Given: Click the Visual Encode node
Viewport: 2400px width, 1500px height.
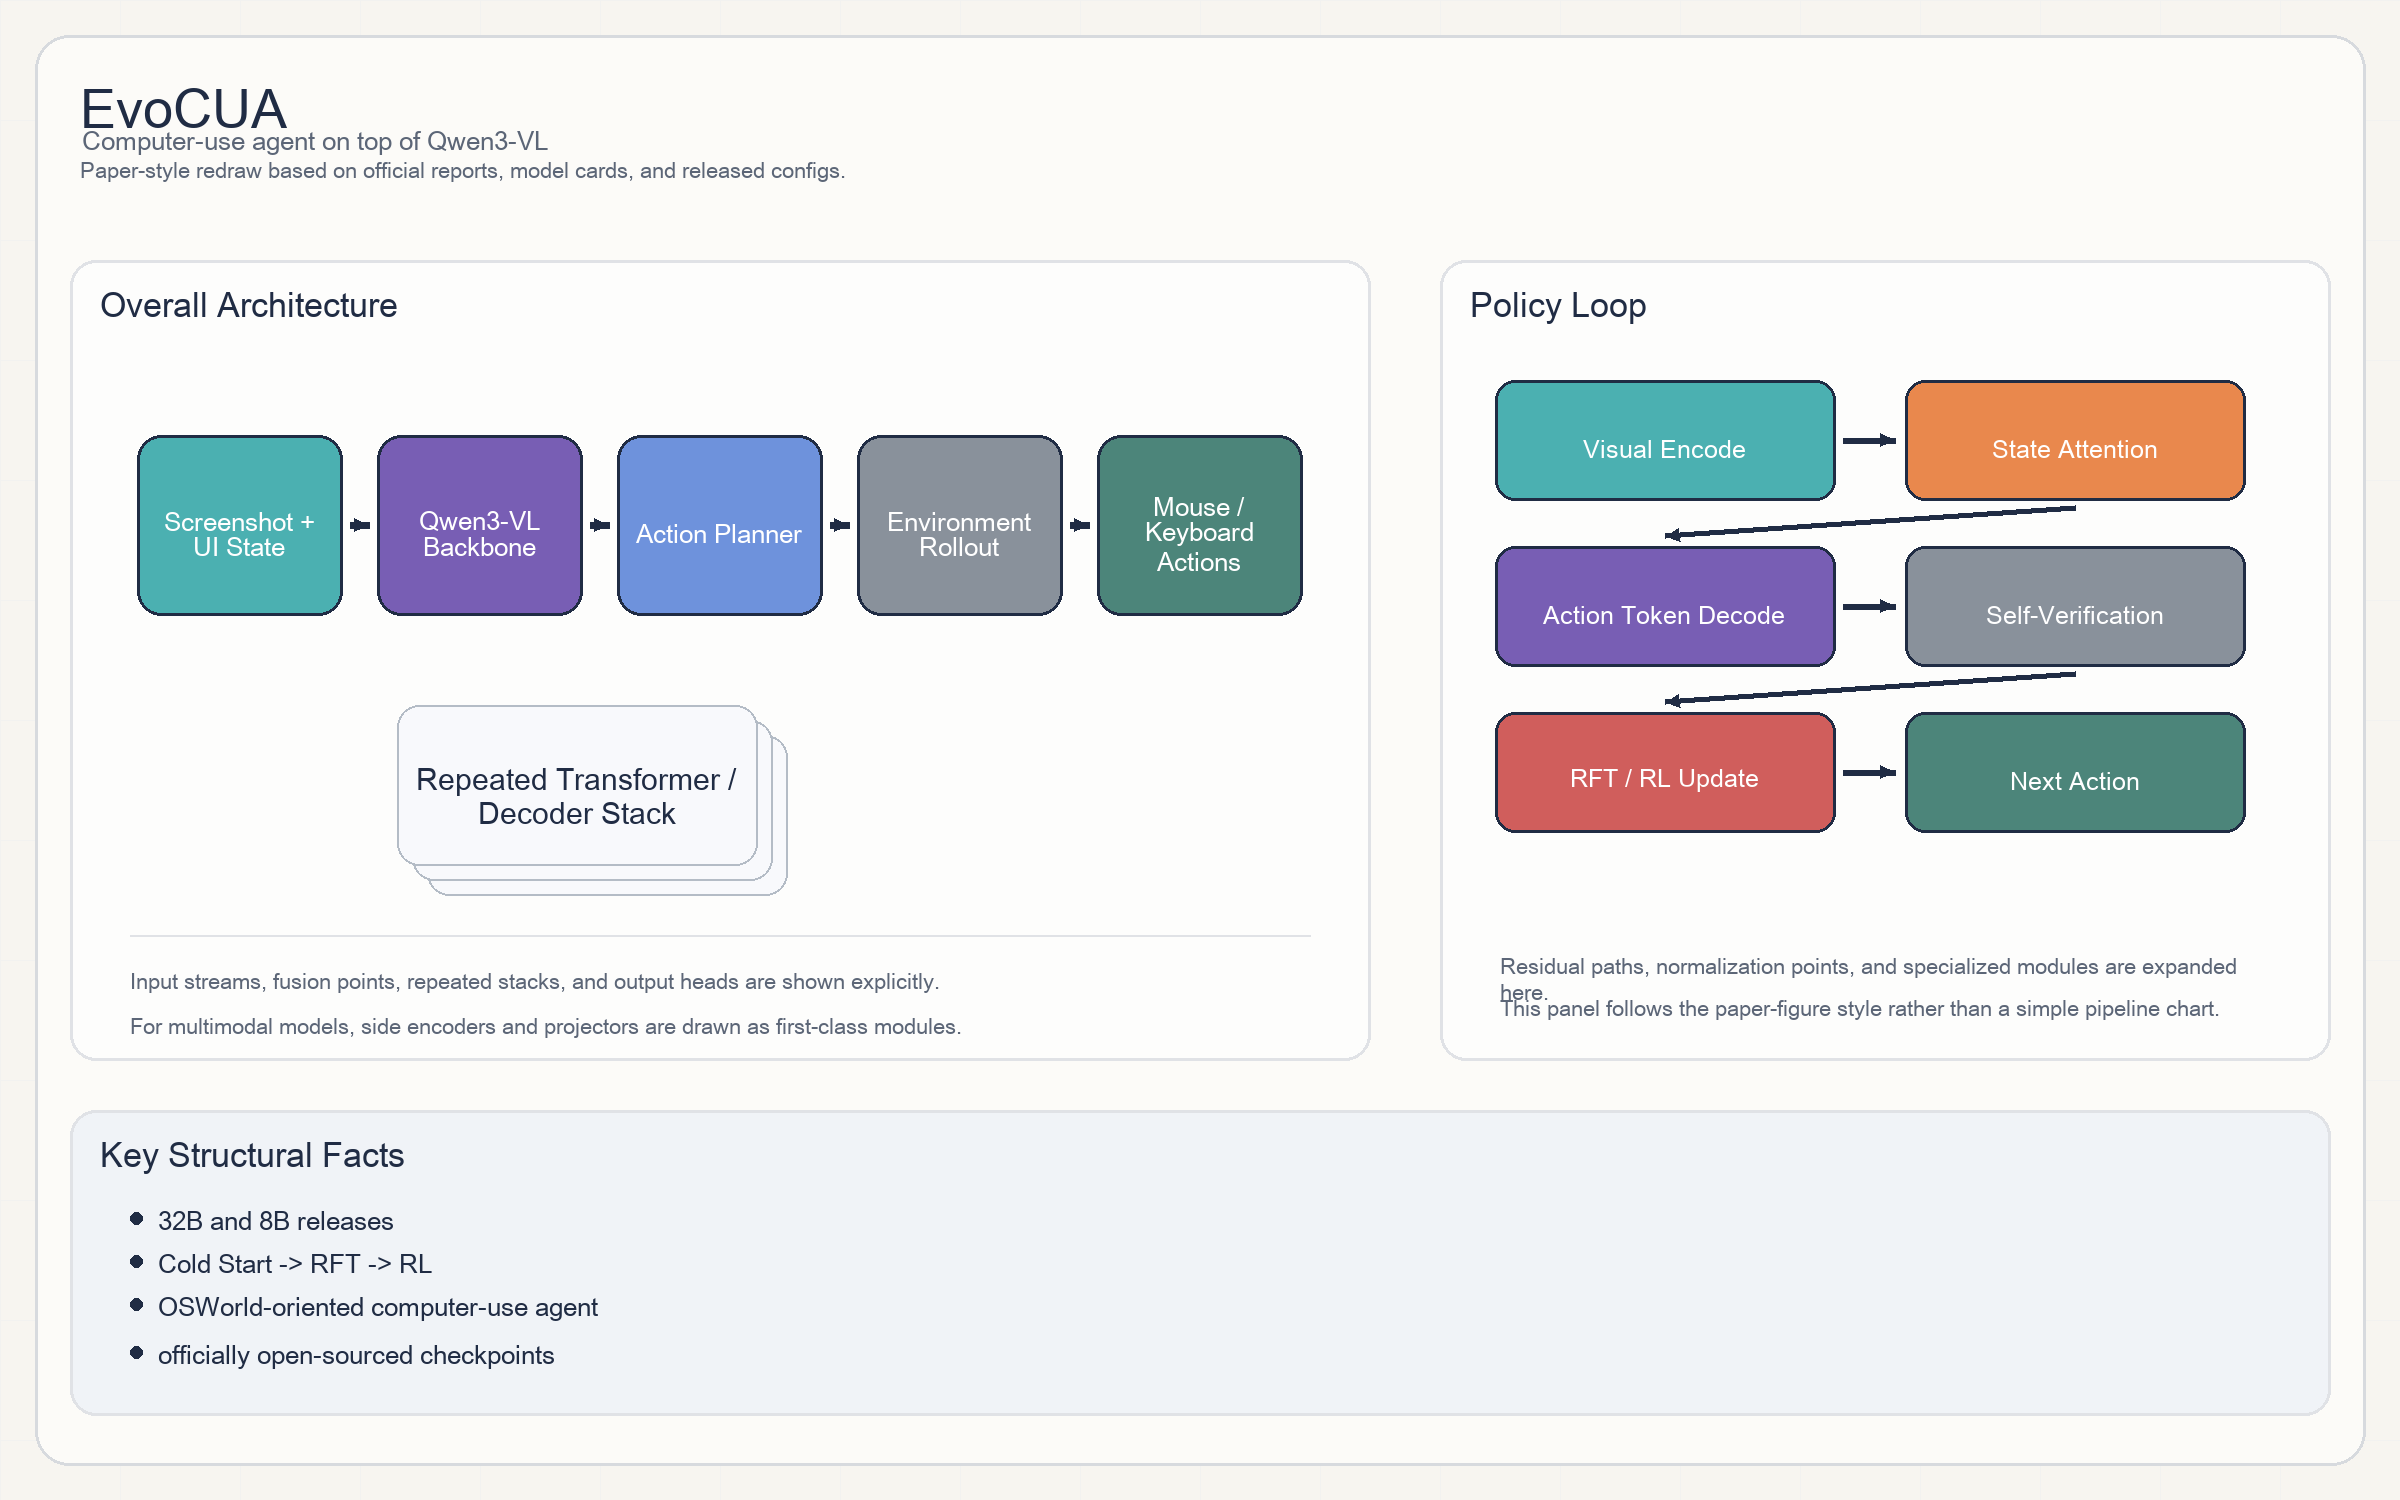Looking at the screenshot, I should (x=1665, y=441).
